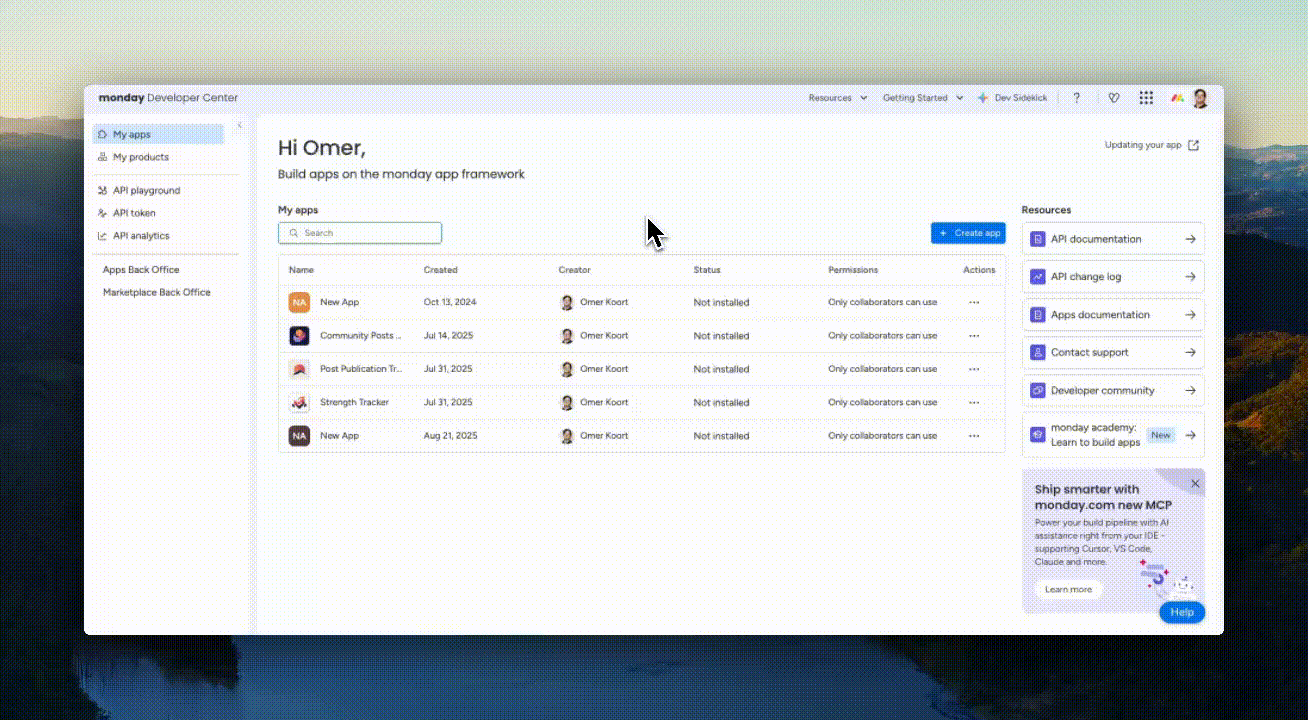Image resolution: width=1308 pixels, height=720 pixels.
Task: Click the My apps sidebar icon
Action: [x=103, y=134]
